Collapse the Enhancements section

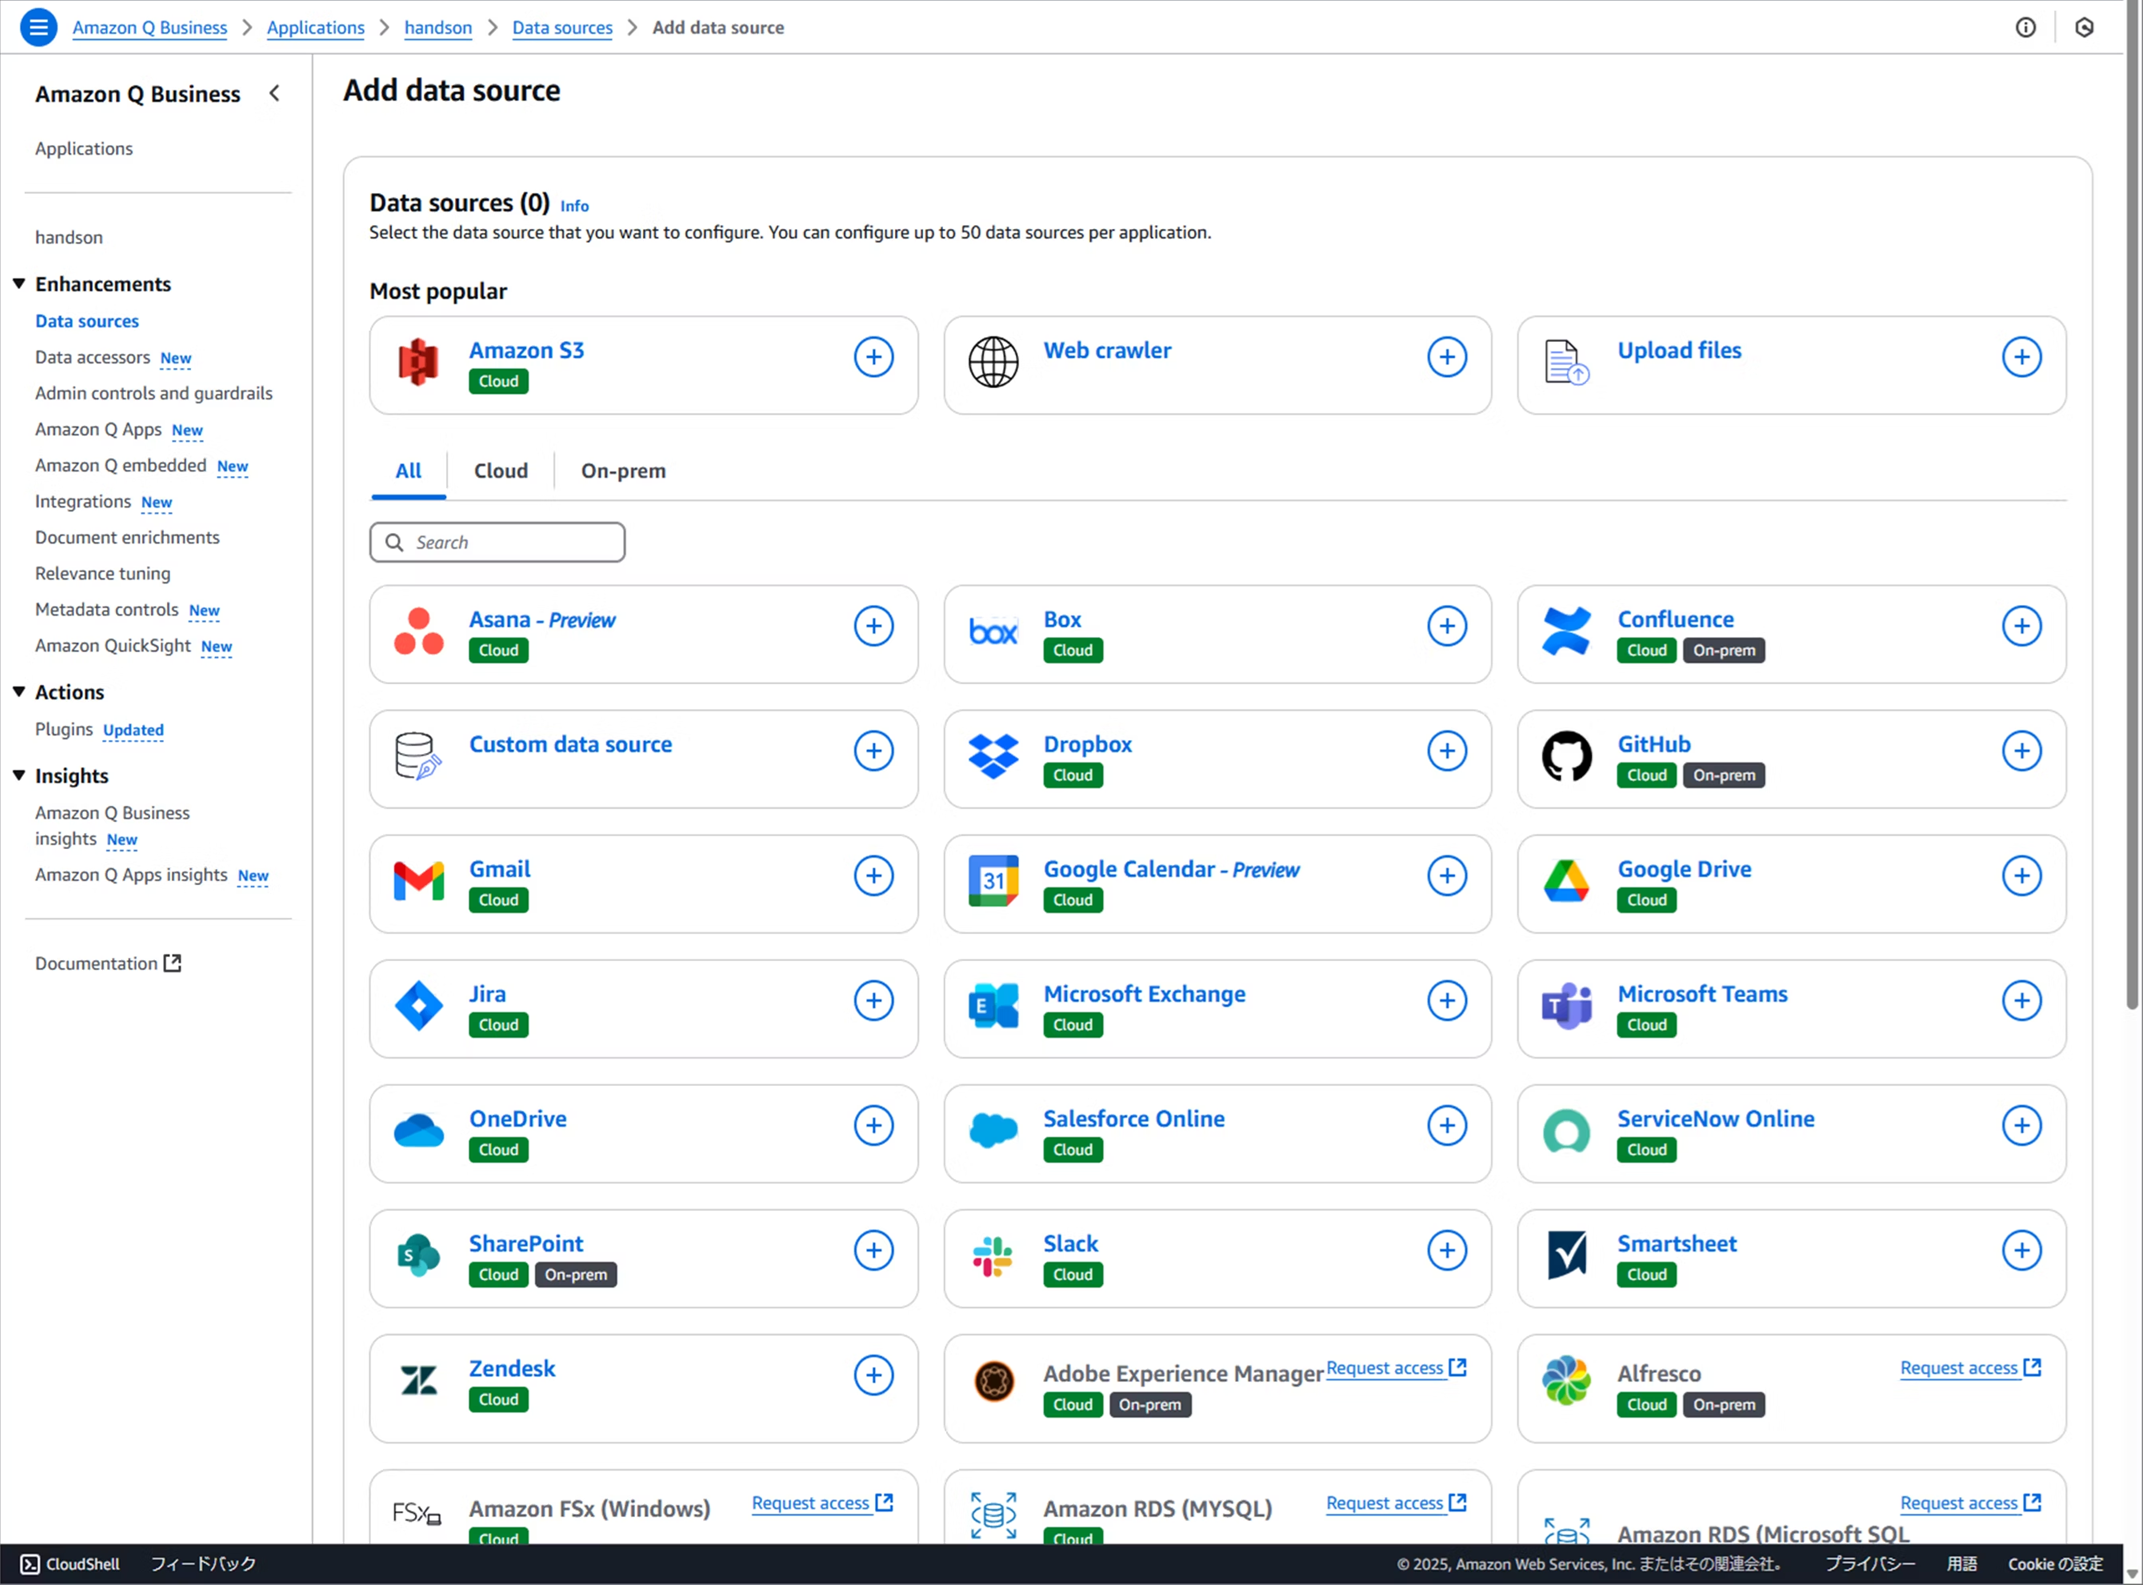pos(19,284)
